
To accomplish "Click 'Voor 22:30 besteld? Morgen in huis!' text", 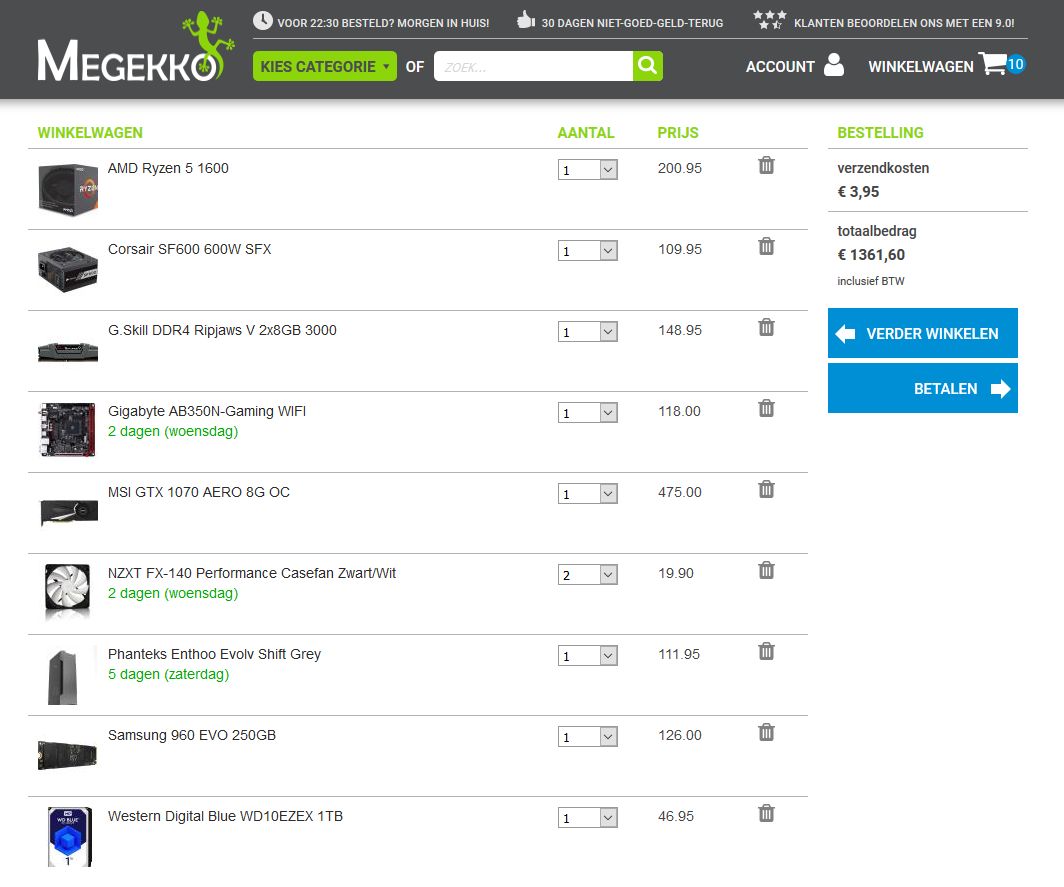I will pos(383,23).
